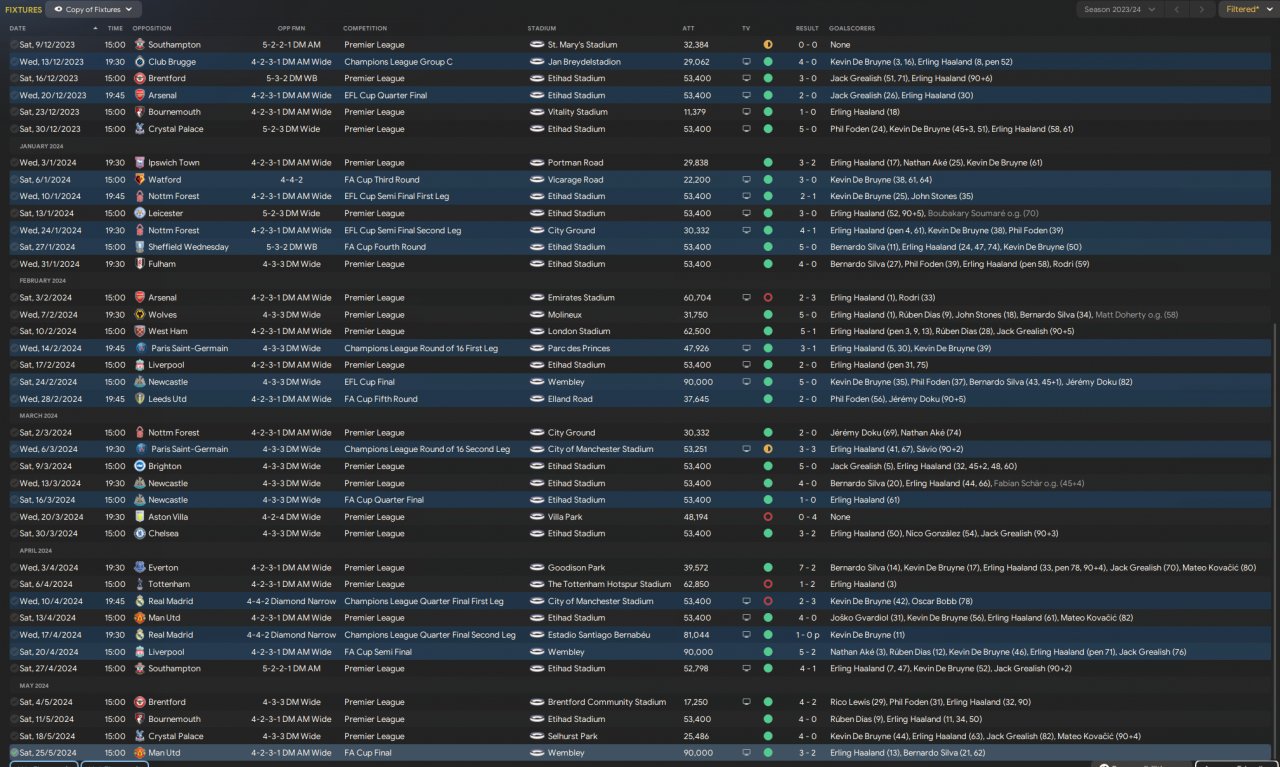Open the Copy of Fixtures view dropdown
The width and height of the screenshot is (1280, 767).
click(x=92, y=9)
